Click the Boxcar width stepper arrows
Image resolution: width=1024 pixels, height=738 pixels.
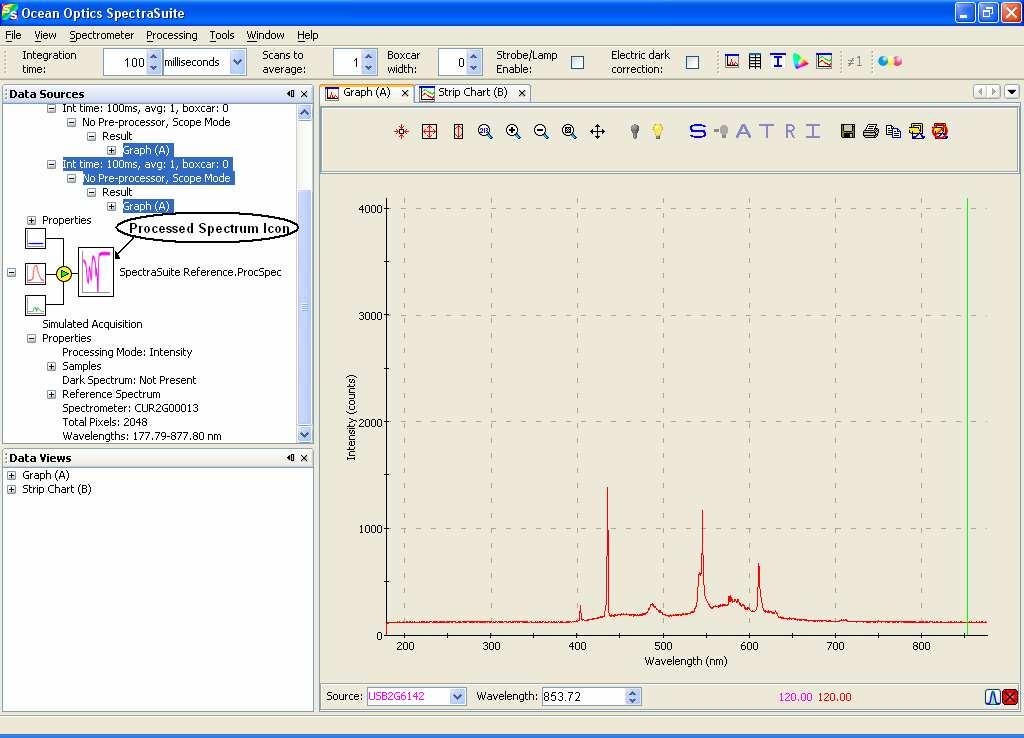[475, 62]
